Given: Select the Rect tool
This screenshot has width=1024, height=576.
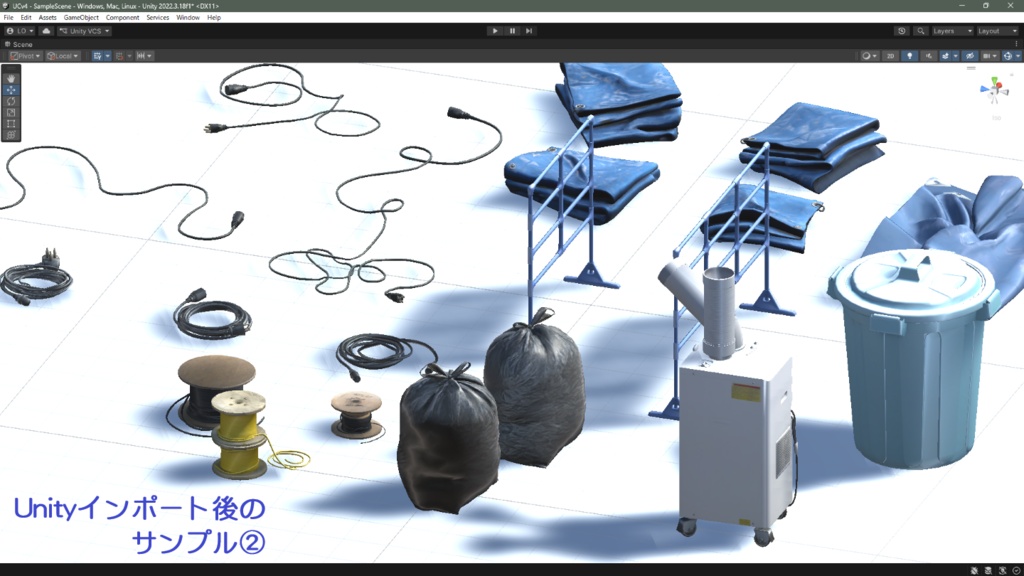Looking at the screenshot, I should click(x=11, y=123).
